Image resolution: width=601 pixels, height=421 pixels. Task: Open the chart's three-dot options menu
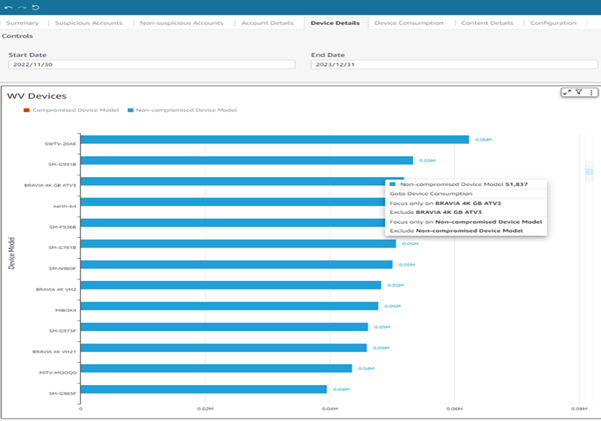coord(590,92)
